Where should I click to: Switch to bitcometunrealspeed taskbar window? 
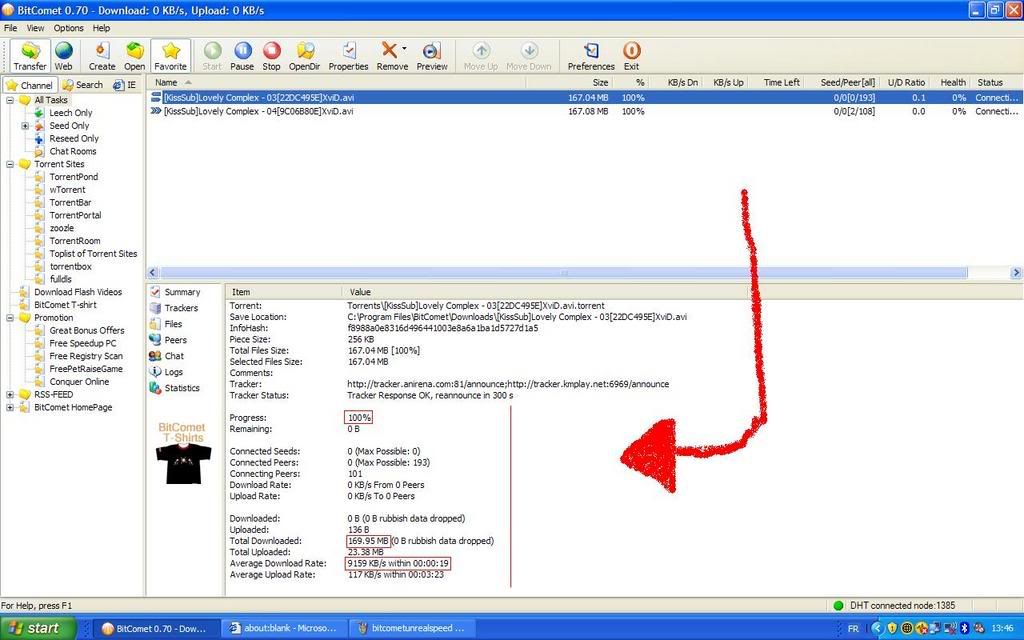[x=412, y=628]
